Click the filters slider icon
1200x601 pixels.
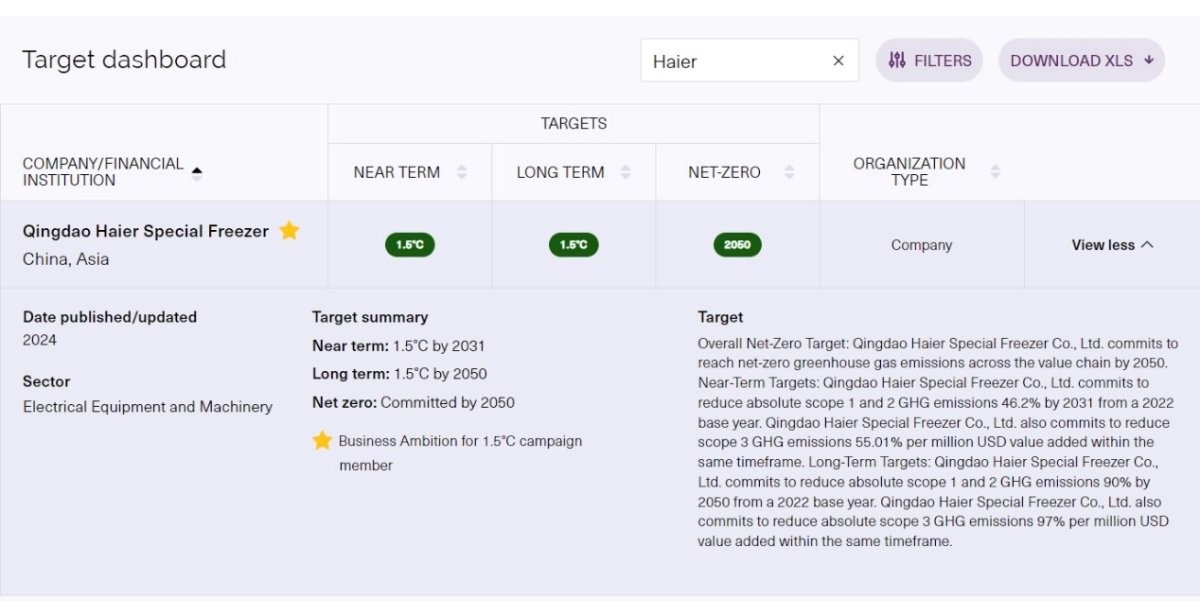click(897, 61)
